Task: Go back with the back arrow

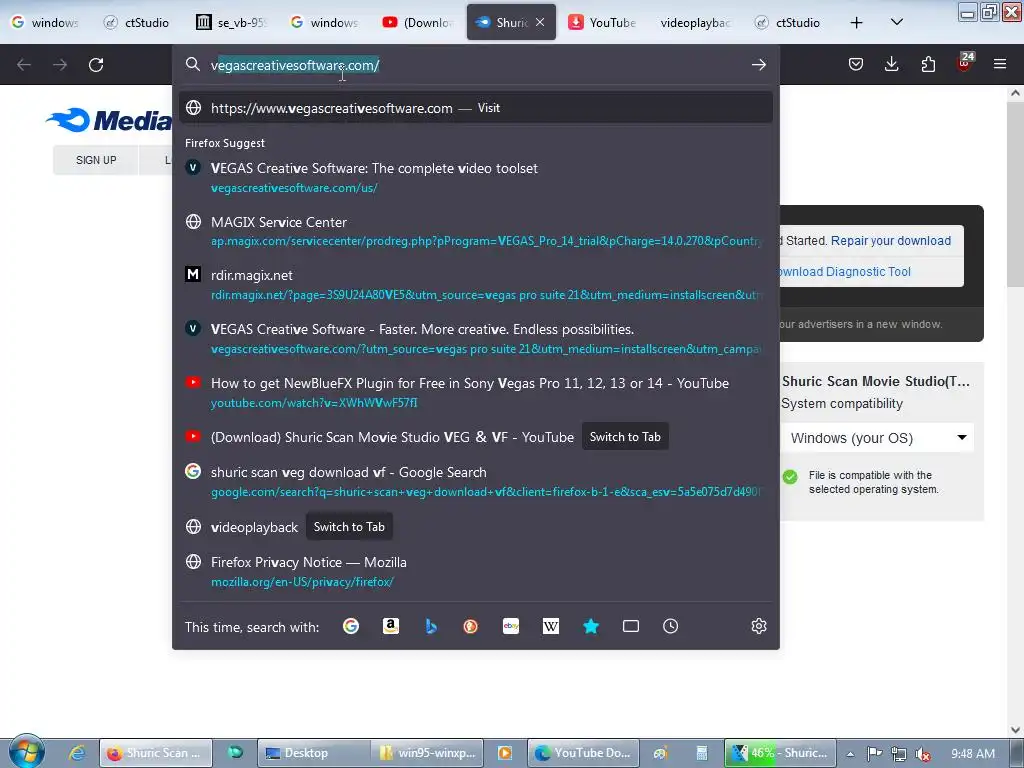Action: click(x=24, y=65)
